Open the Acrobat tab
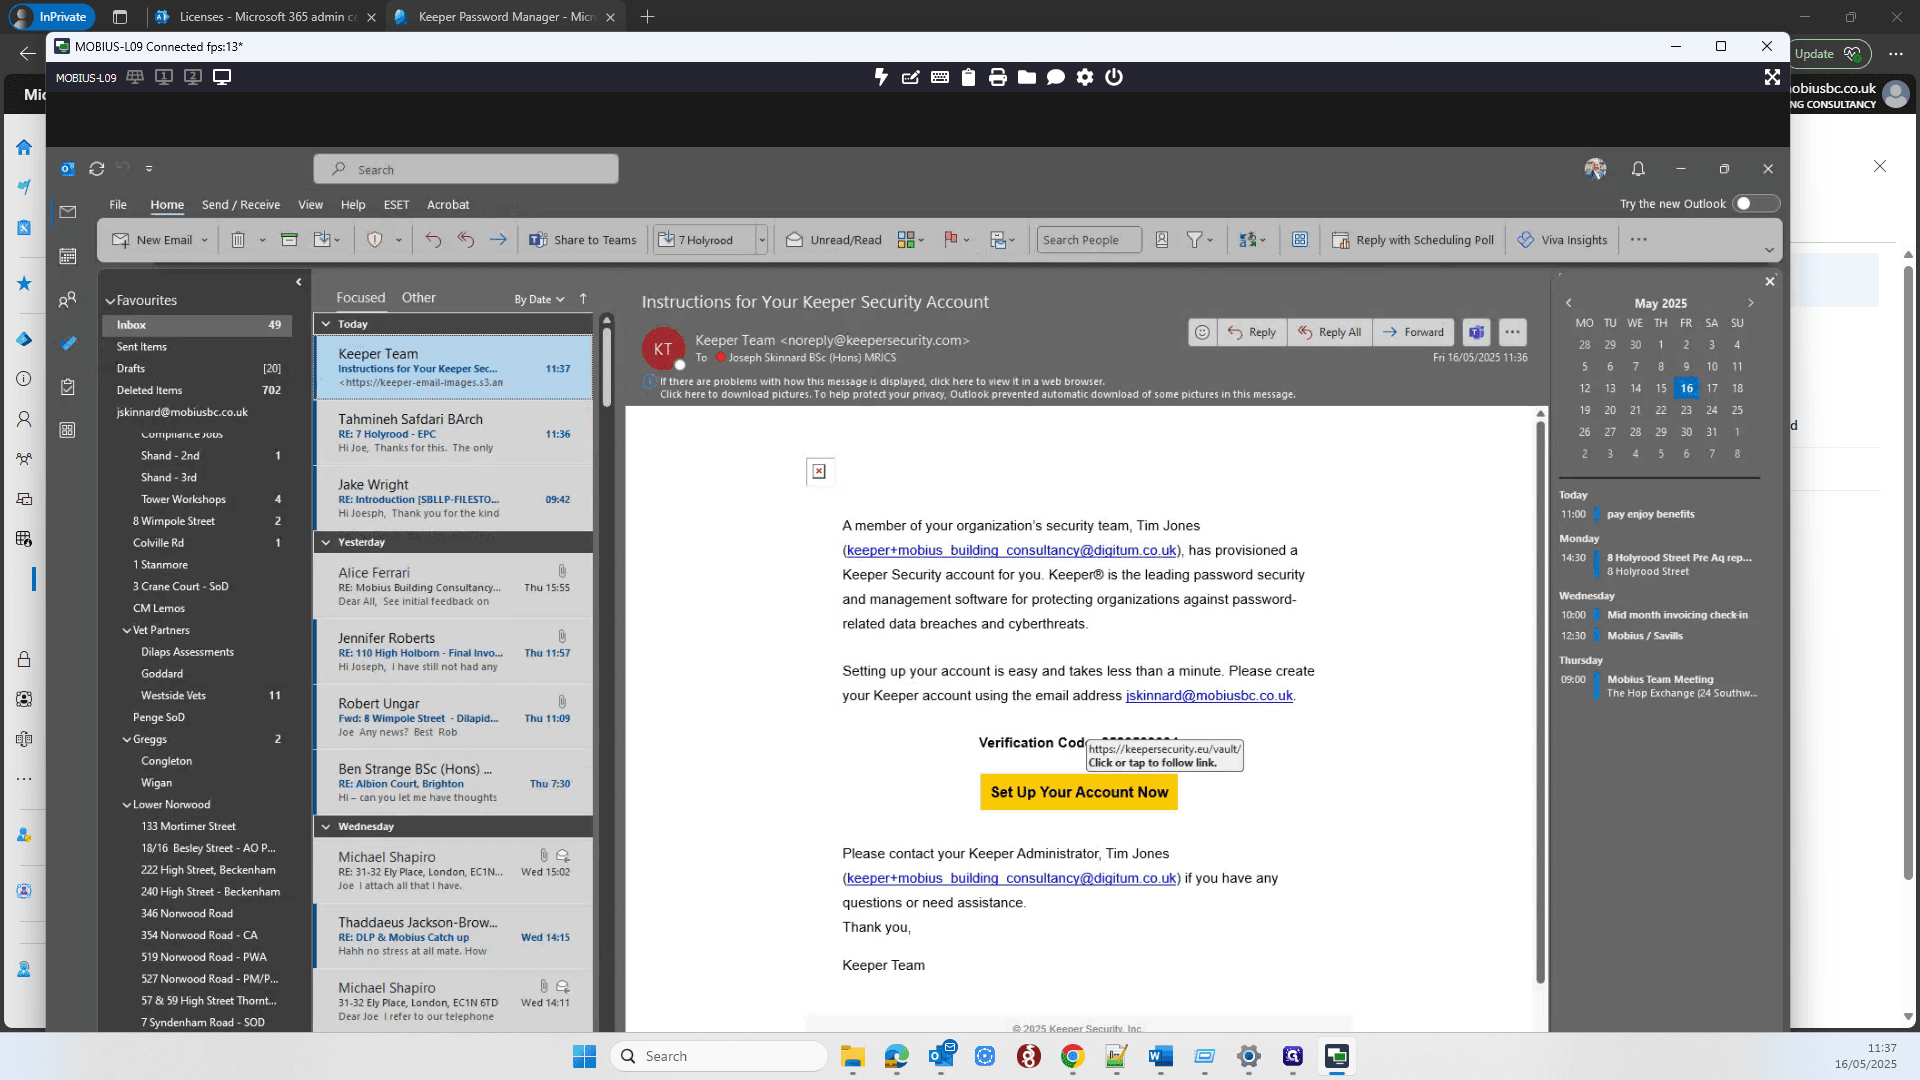Screen dimensions: 1920x1080 click(448, 205)
